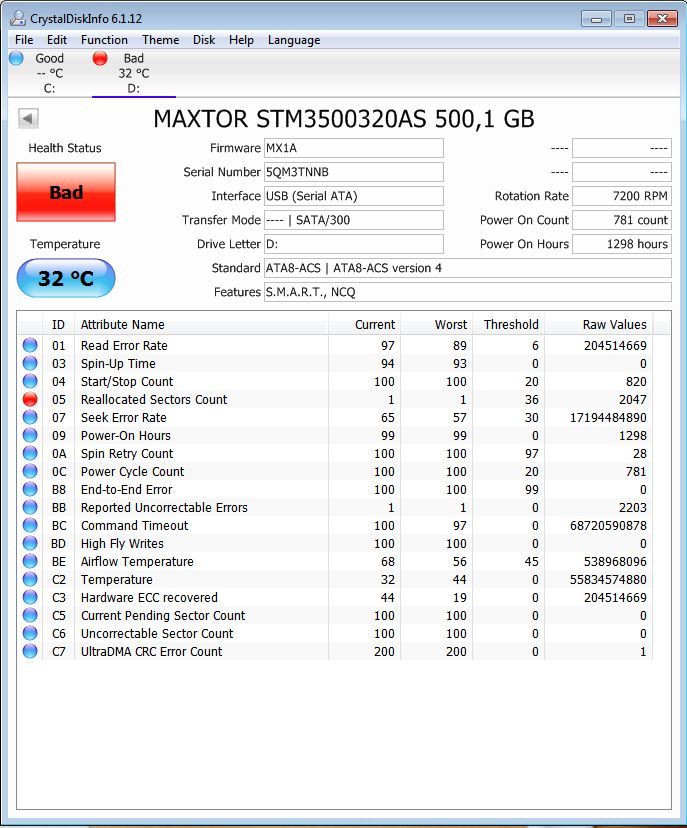The image size is (687, 828).
Task: Open the Disk menu
Action: pyautogui.click(x=204, y=40)
